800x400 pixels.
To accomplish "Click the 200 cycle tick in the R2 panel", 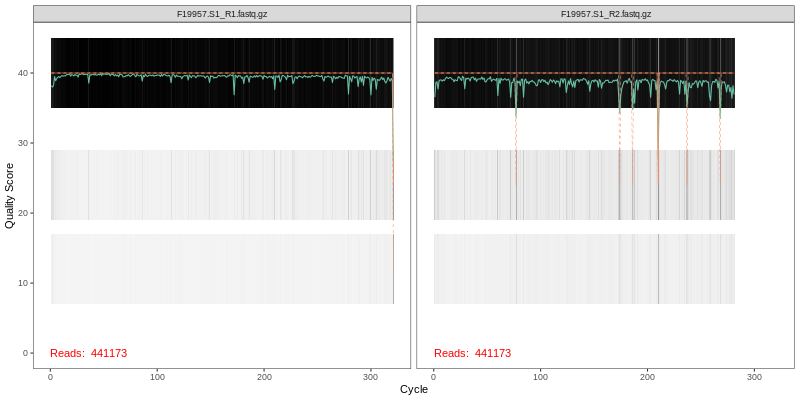I will 647,377.
